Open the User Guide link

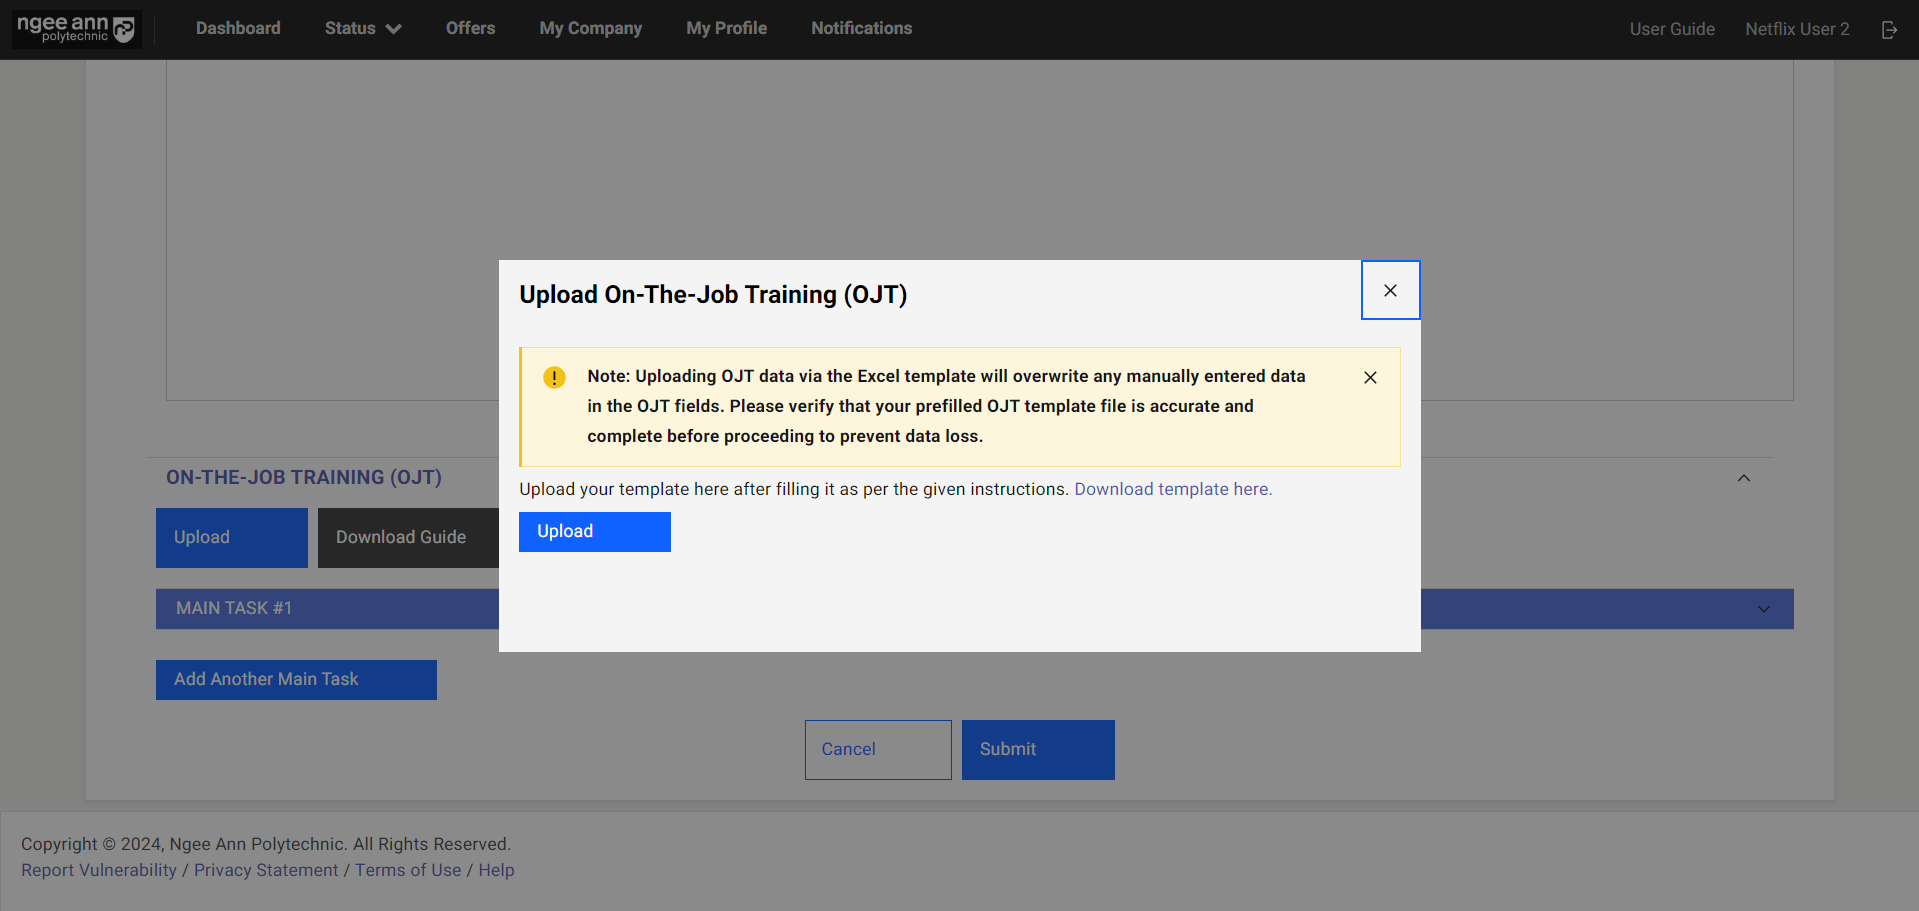(1671, 29)
